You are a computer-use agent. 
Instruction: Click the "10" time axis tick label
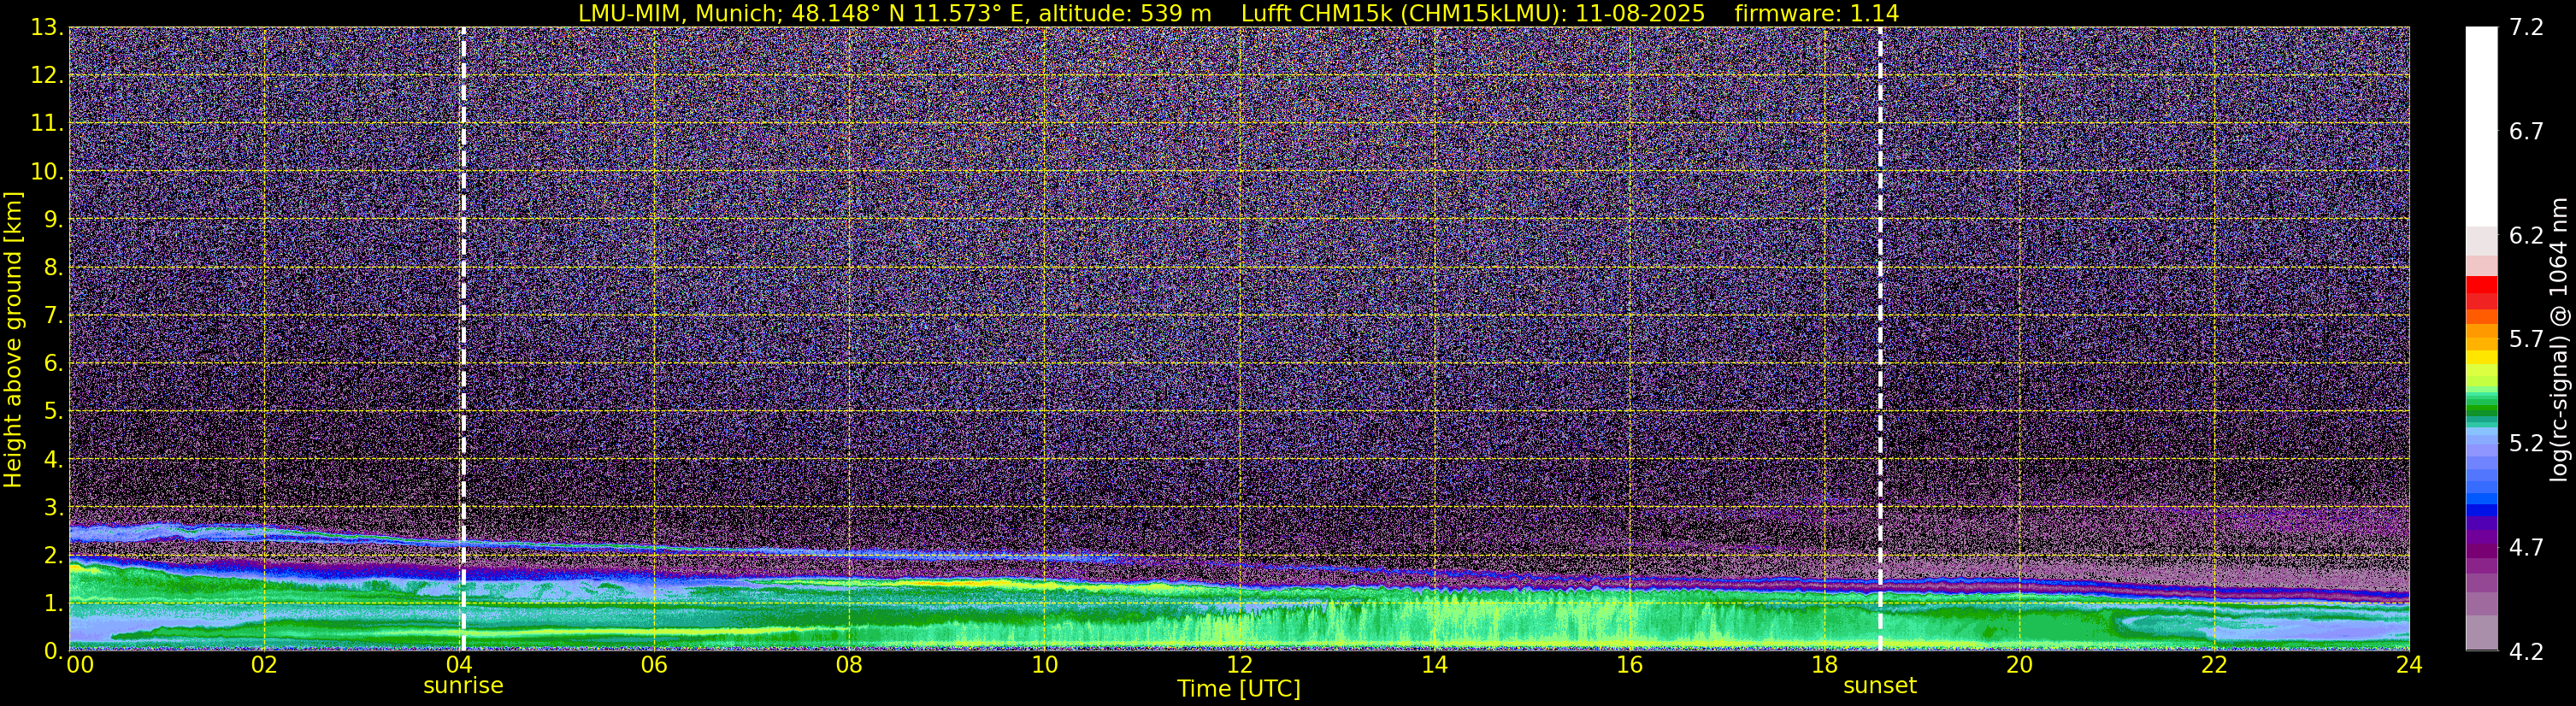click(x=1044, y=665)
